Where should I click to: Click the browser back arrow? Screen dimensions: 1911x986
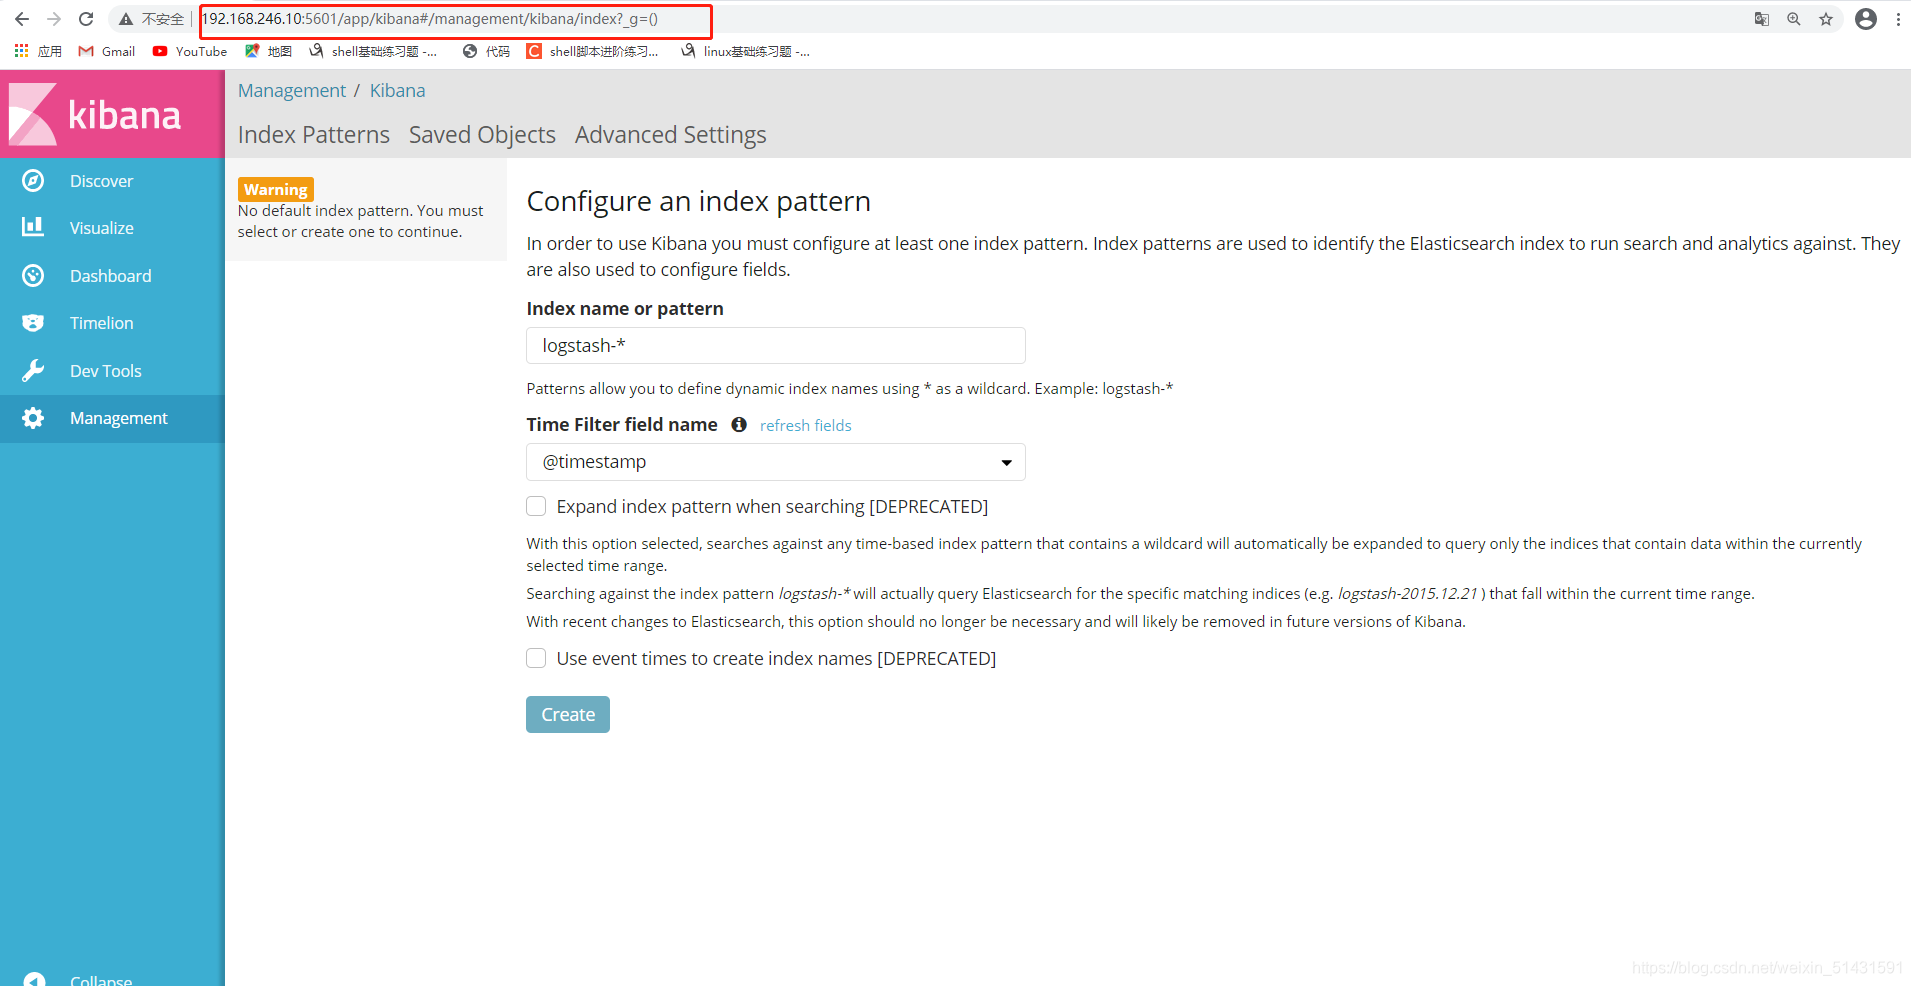click(x=22, y=19)
